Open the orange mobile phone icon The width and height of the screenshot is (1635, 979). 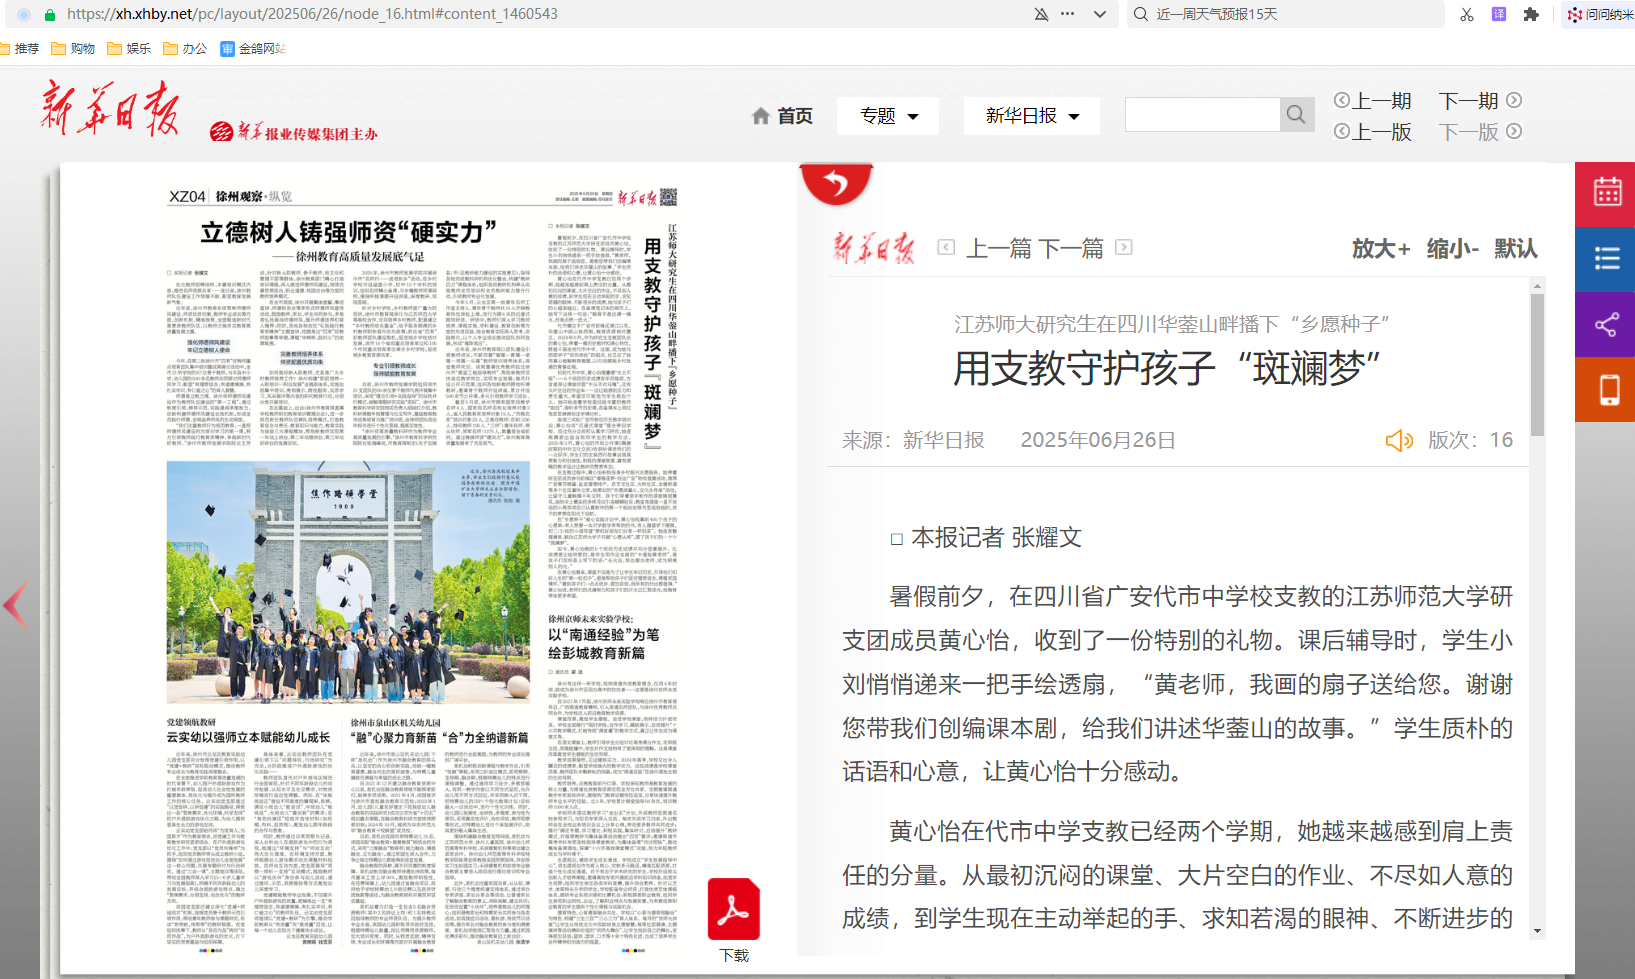click(x=1606, y=389)
